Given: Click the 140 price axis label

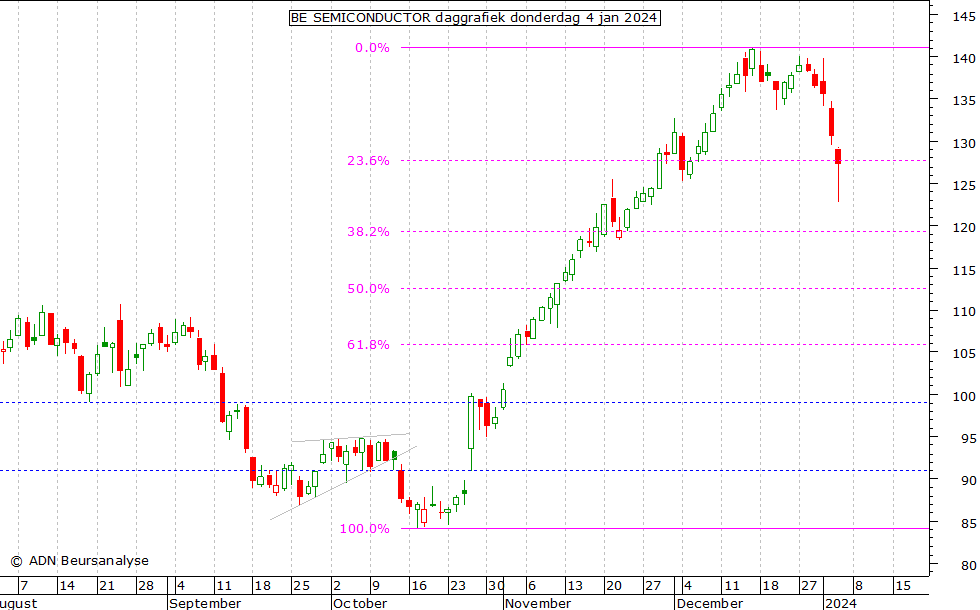Looking at the screenshot, I should tap(963, 59).
